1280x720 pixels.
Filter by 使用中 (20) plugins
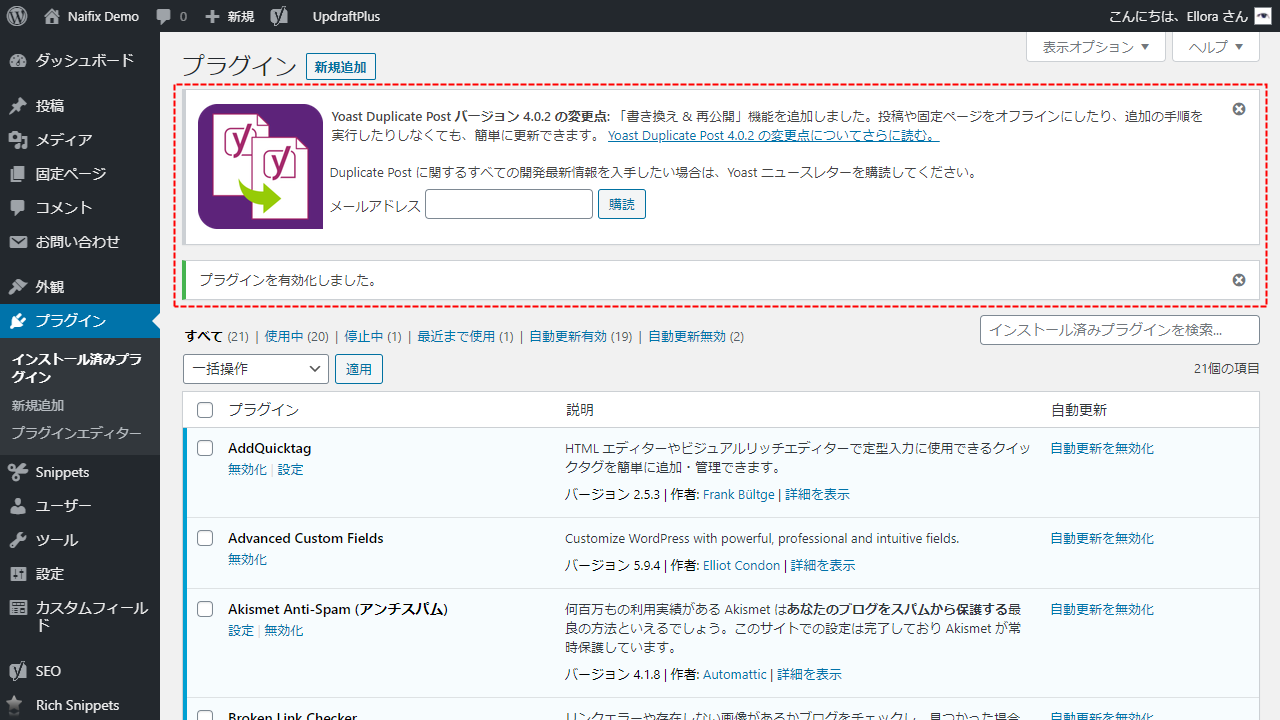[297, 337]
